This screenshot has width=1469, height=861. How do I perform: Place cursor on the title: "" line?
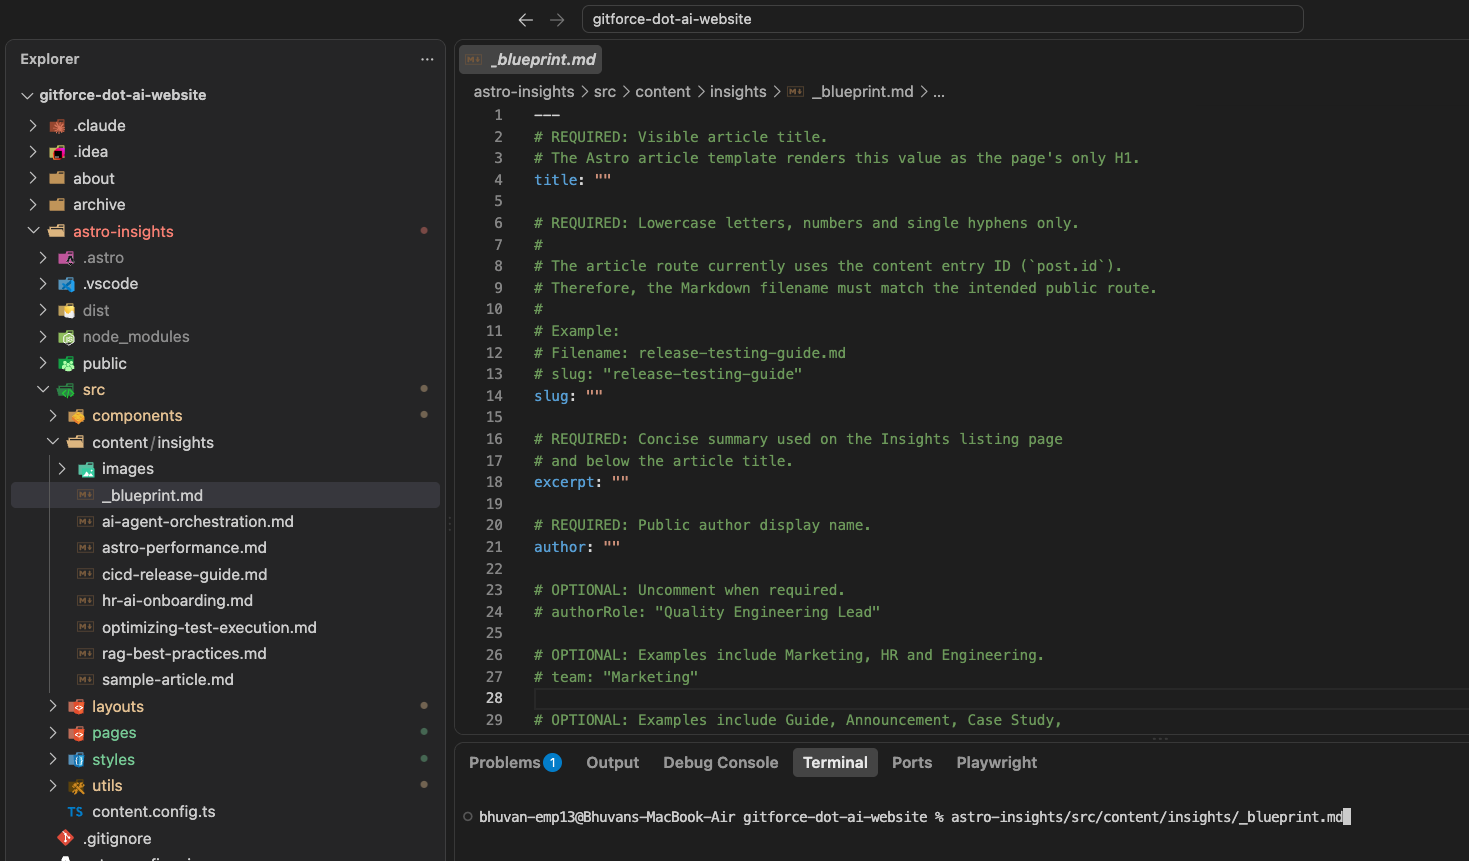[x=572, y=180]
